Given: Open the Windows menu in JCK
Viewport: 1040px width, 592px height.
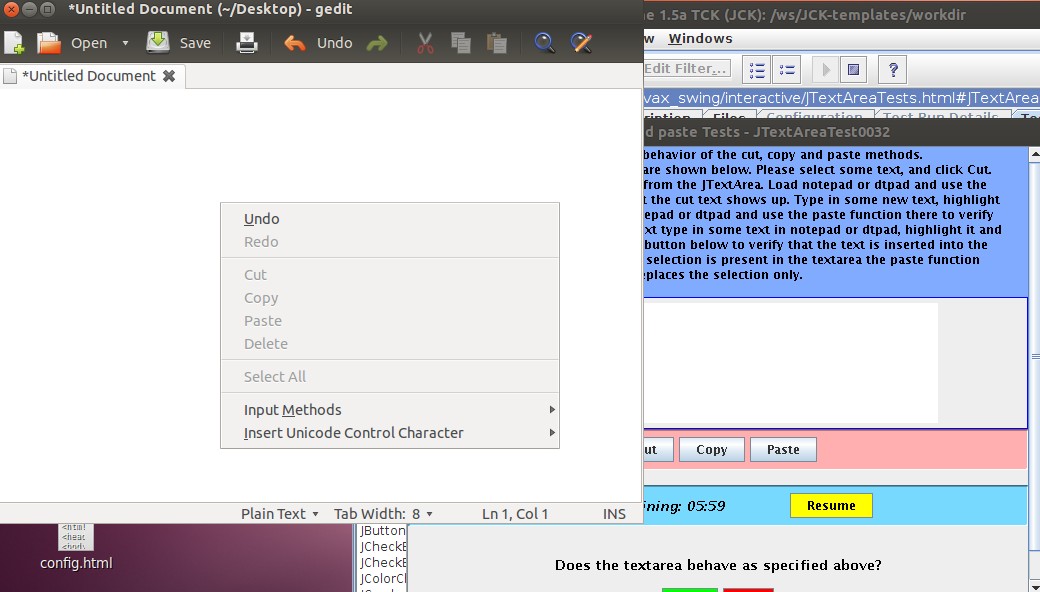Looking at the screenshot, I should (x=700, y=38).
